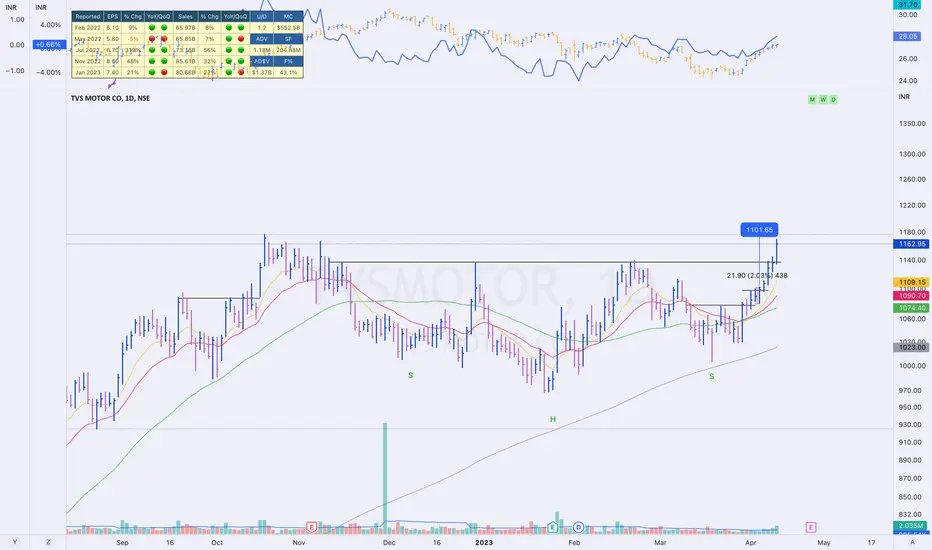Click the 21.90 (2.03%) 438 measurement text
The height and width of the screenshot is (550, 932).
[757, 275]
